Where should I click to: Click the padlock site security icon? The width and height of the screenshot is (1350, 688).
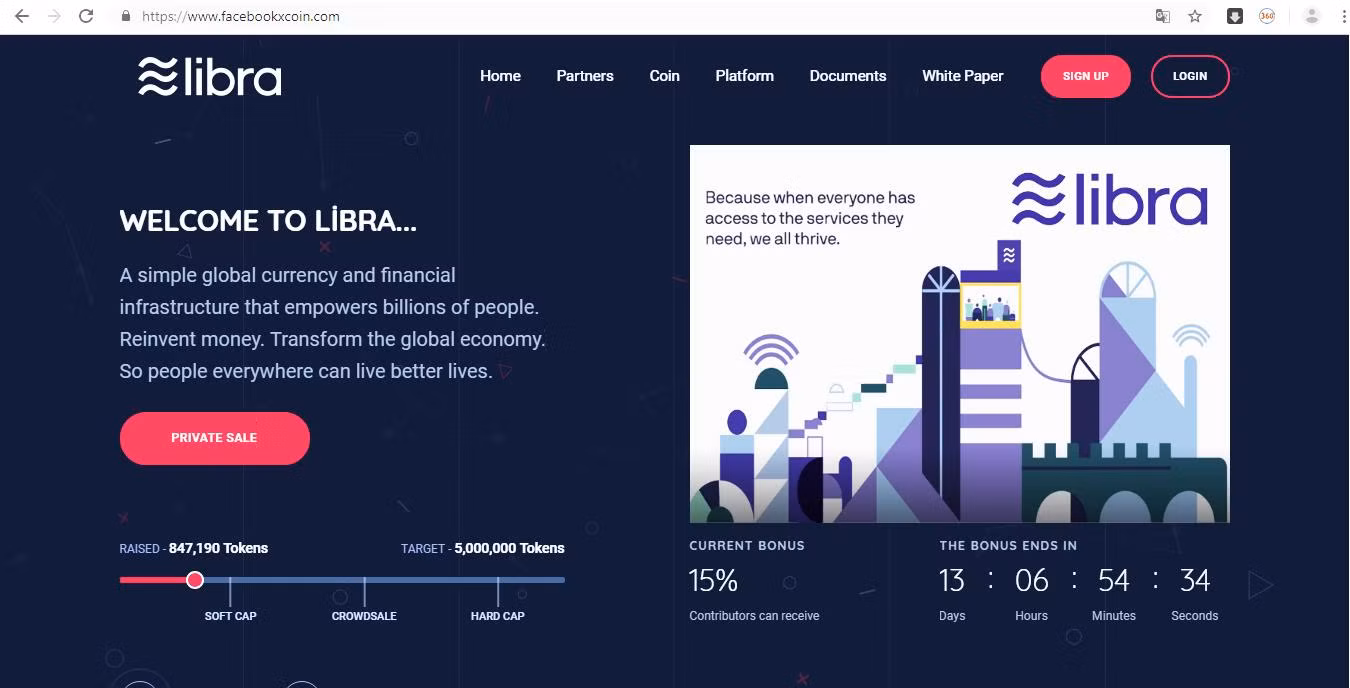click(126, 16)
